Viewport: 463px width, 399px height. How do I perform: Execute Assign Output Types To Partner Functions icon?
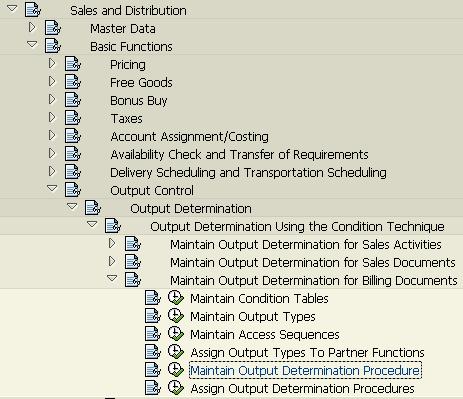pyautogui.click(x=175, y=352)
